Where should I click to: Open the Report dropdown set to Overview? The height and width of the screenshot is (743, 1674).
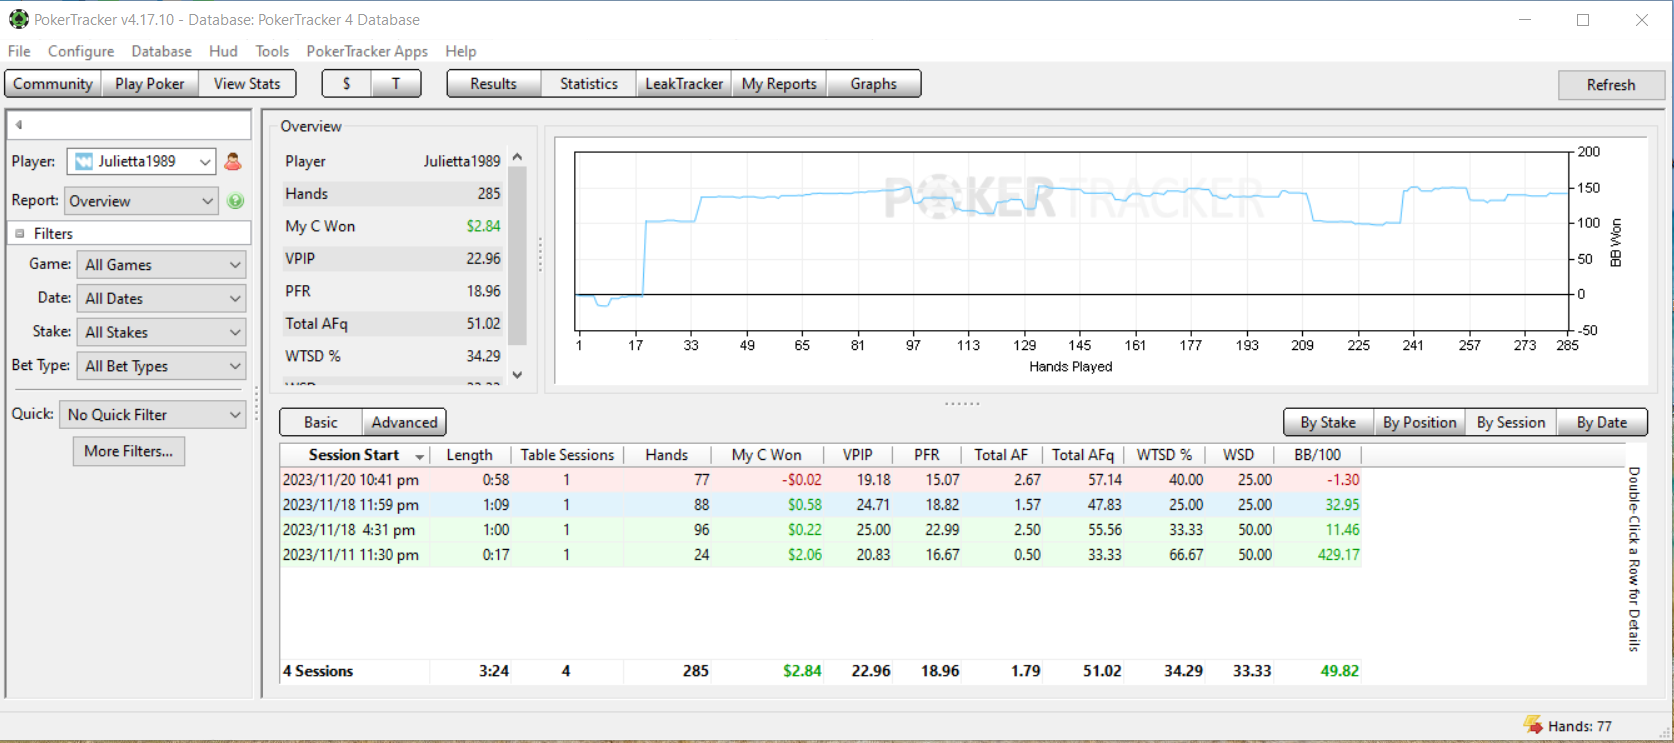(141, 201)
